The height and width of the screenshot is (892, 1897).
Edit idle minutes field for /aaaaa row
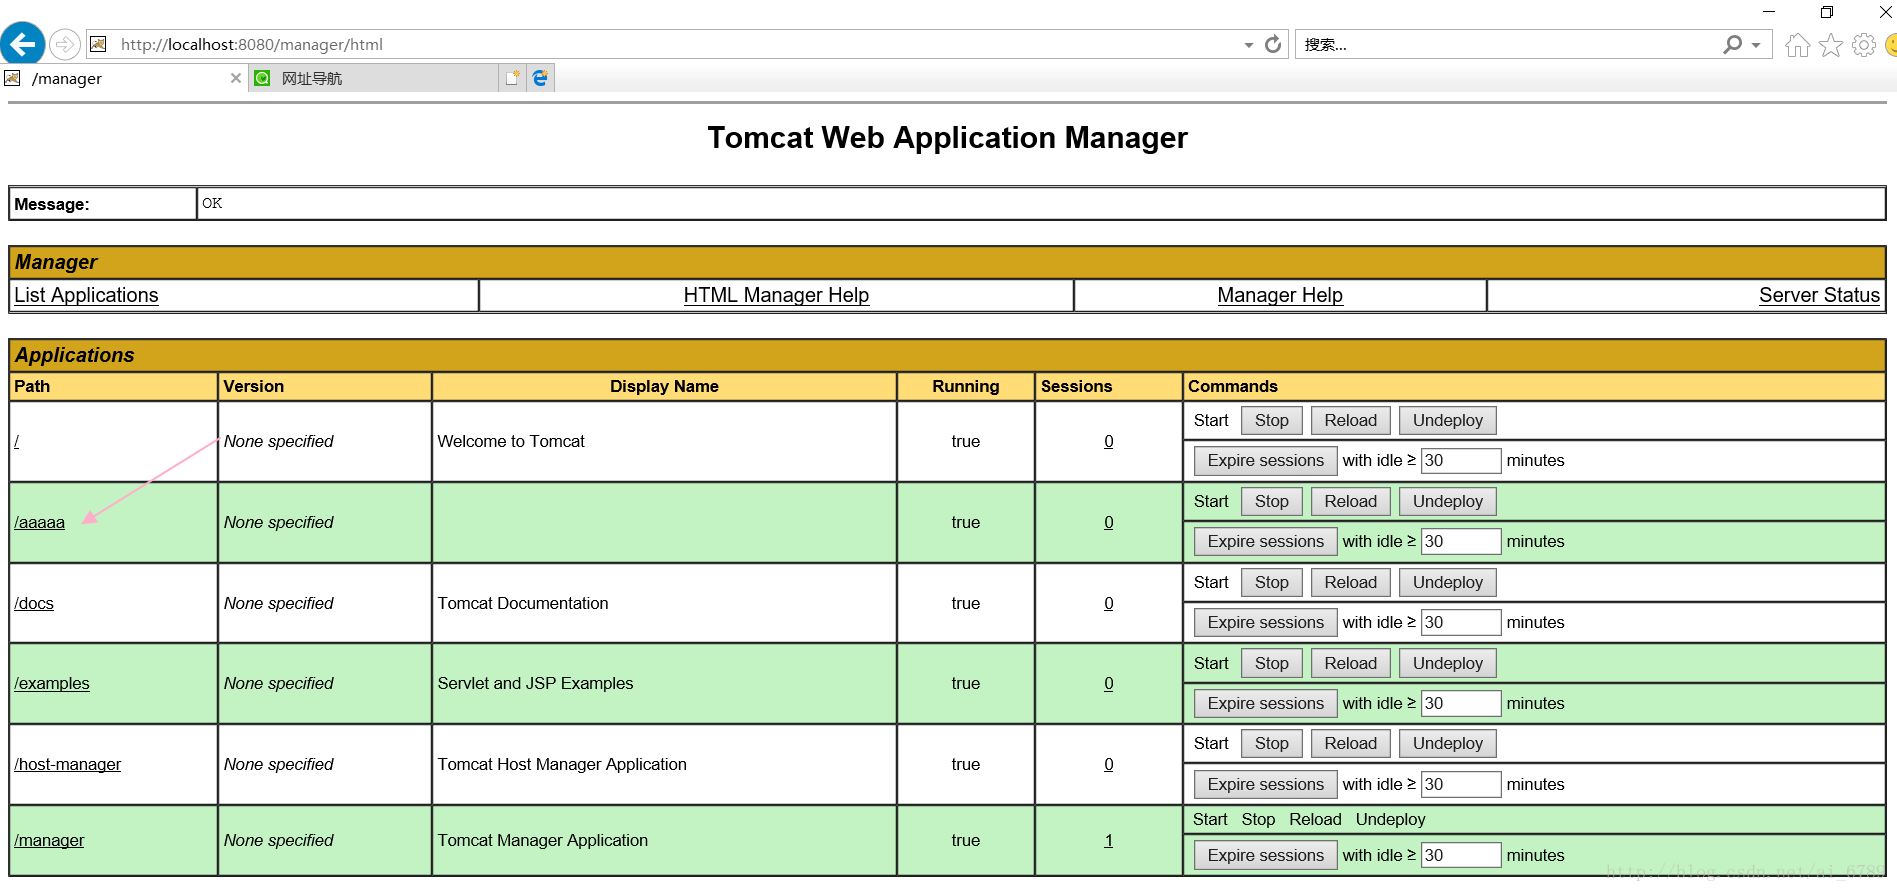coord(1461,542)
